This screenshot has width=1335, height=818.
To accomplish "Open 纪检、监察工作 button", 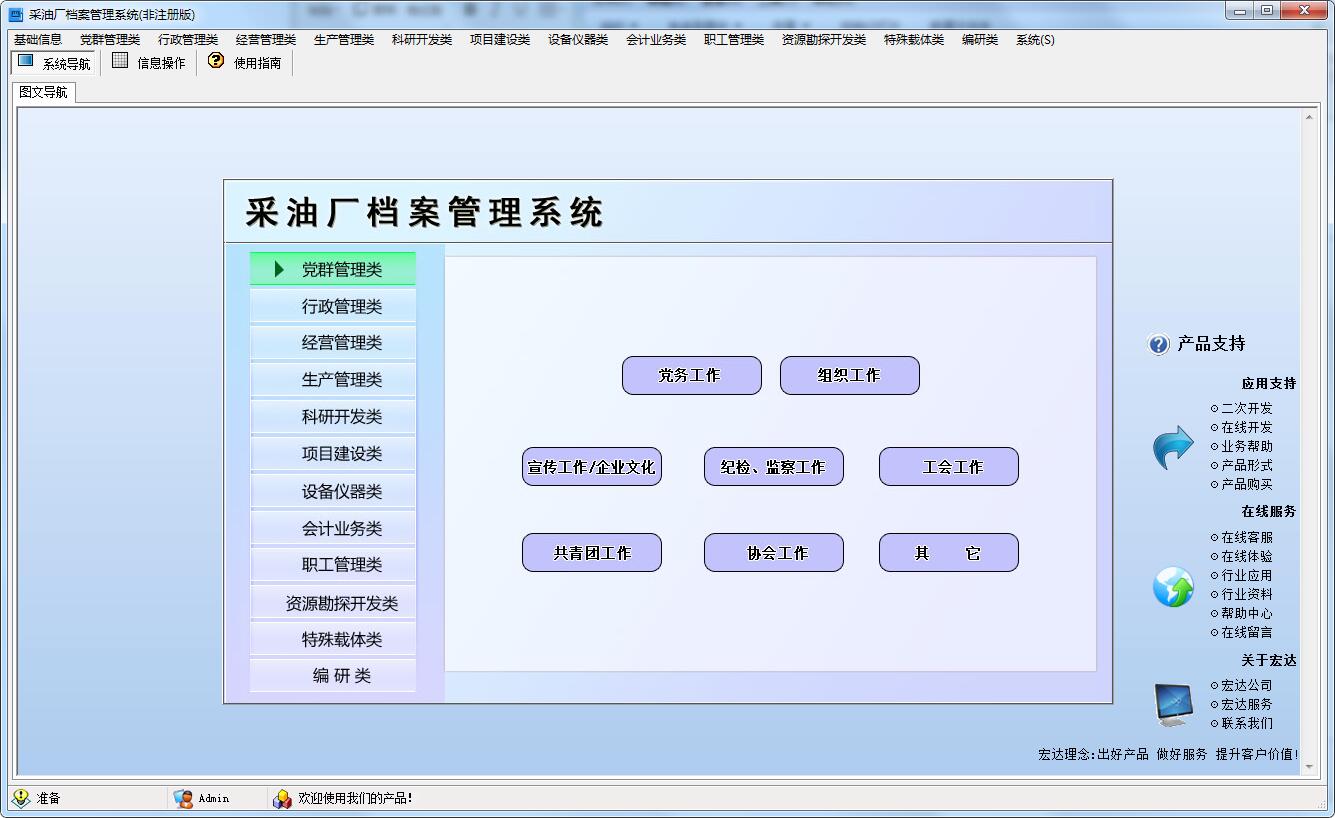I will pyautogui.click(x=773, y=467).
